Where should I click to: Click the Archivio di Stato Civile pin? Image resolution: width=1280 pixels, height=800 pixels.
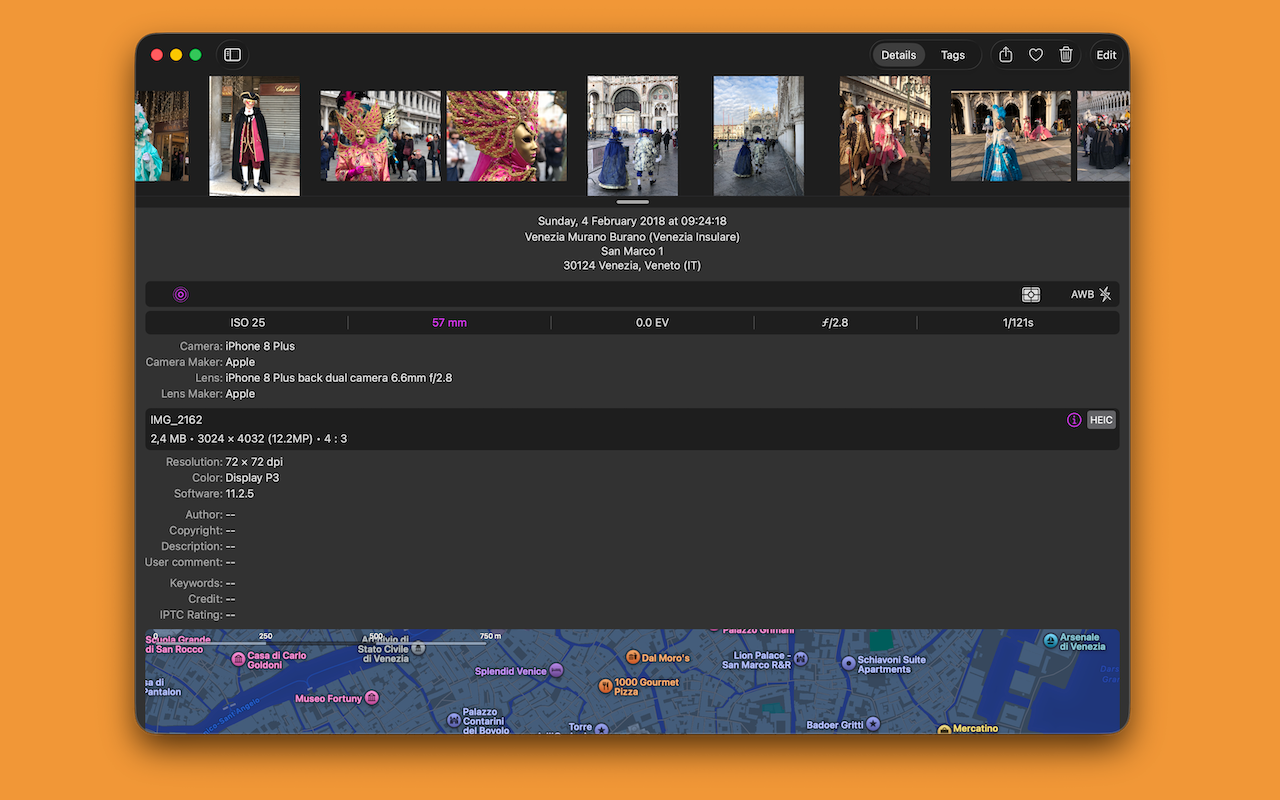(419, 648)
